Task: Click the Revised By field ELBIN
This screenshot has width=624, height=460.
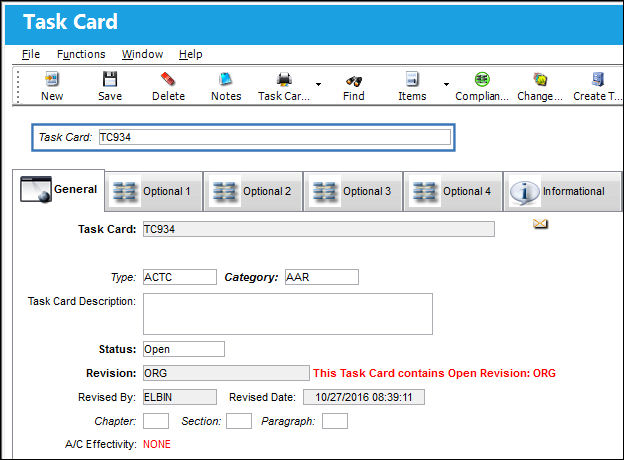Action: click(180, 397)
